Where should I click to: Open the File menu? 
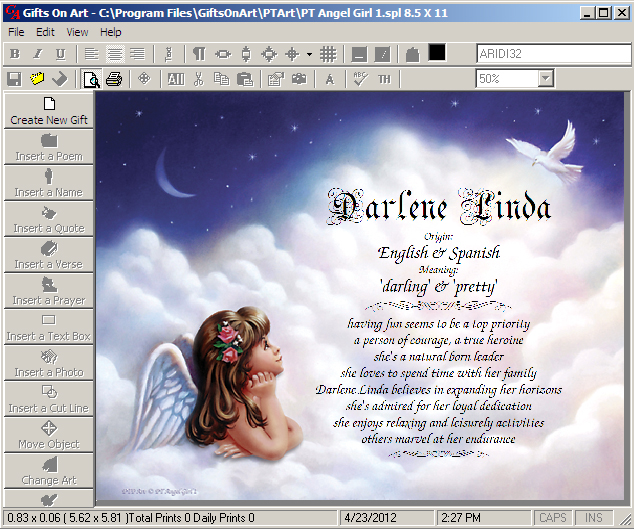(16, 32)
